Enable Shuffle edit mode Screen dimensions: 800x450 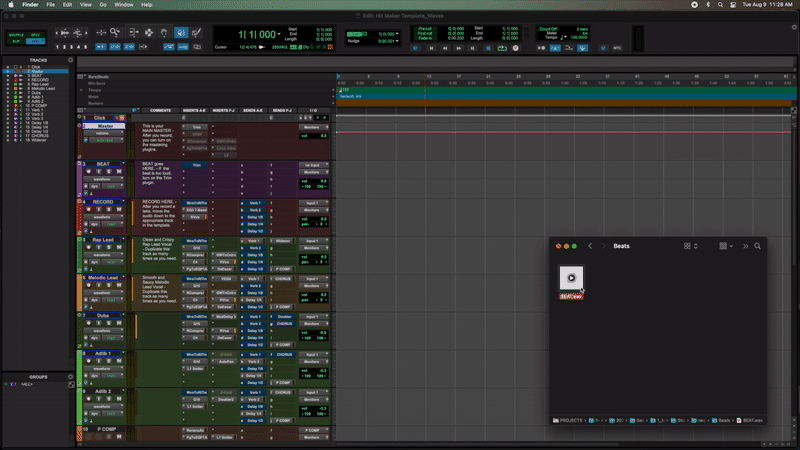point(16,33)
